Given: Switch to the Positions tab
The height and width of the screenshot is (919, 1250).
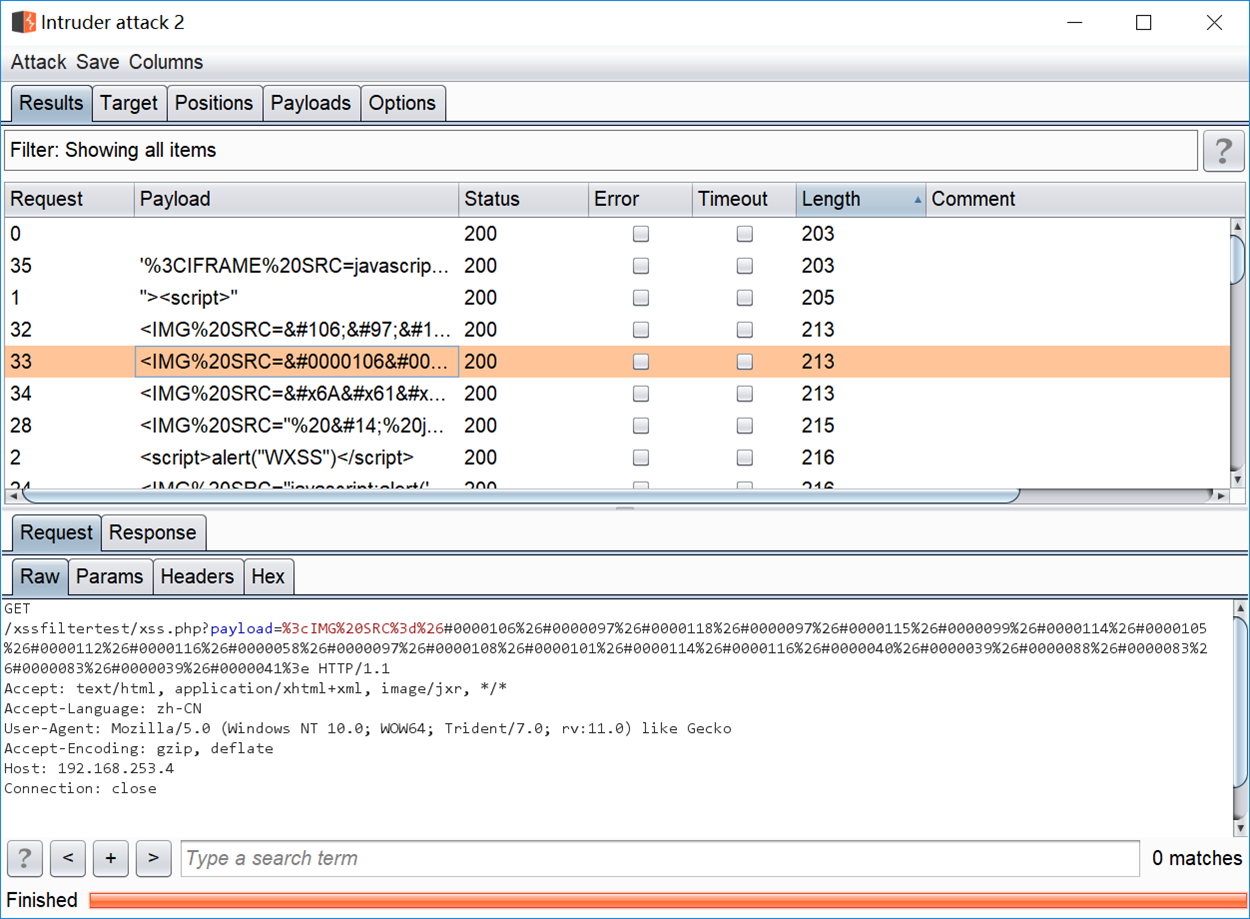Looking at the screenshot, I should pyautogui.click(x=214, y=103).
